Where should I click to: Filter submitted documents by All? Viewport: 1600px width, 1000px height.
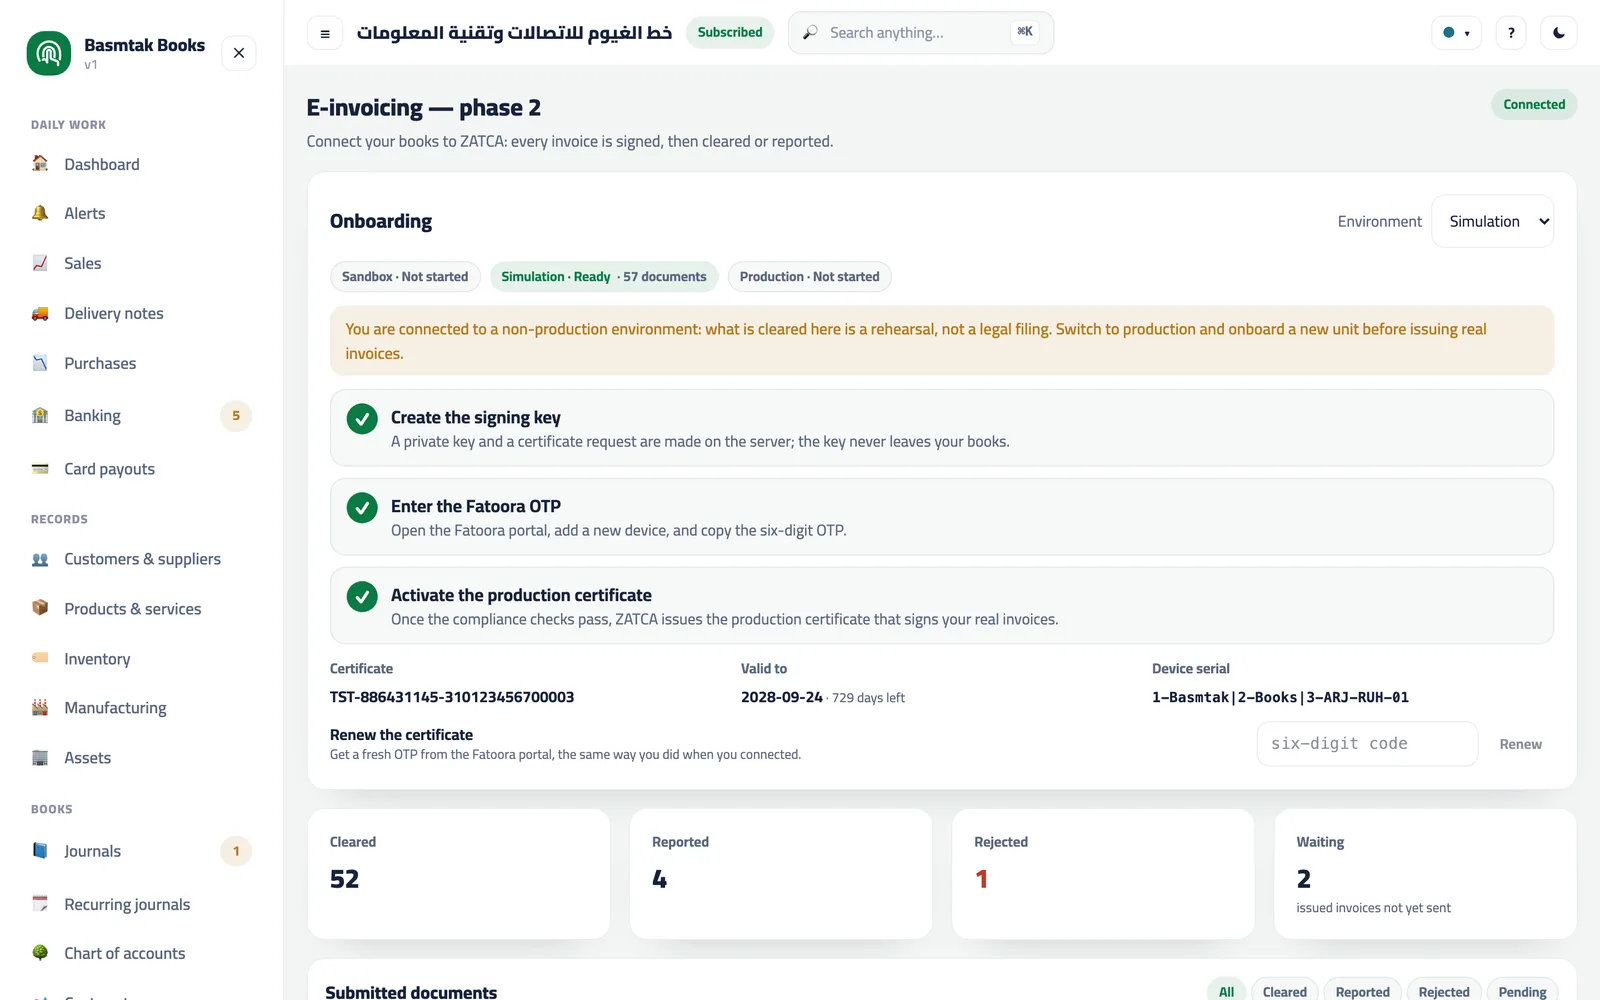[1226, 991]
